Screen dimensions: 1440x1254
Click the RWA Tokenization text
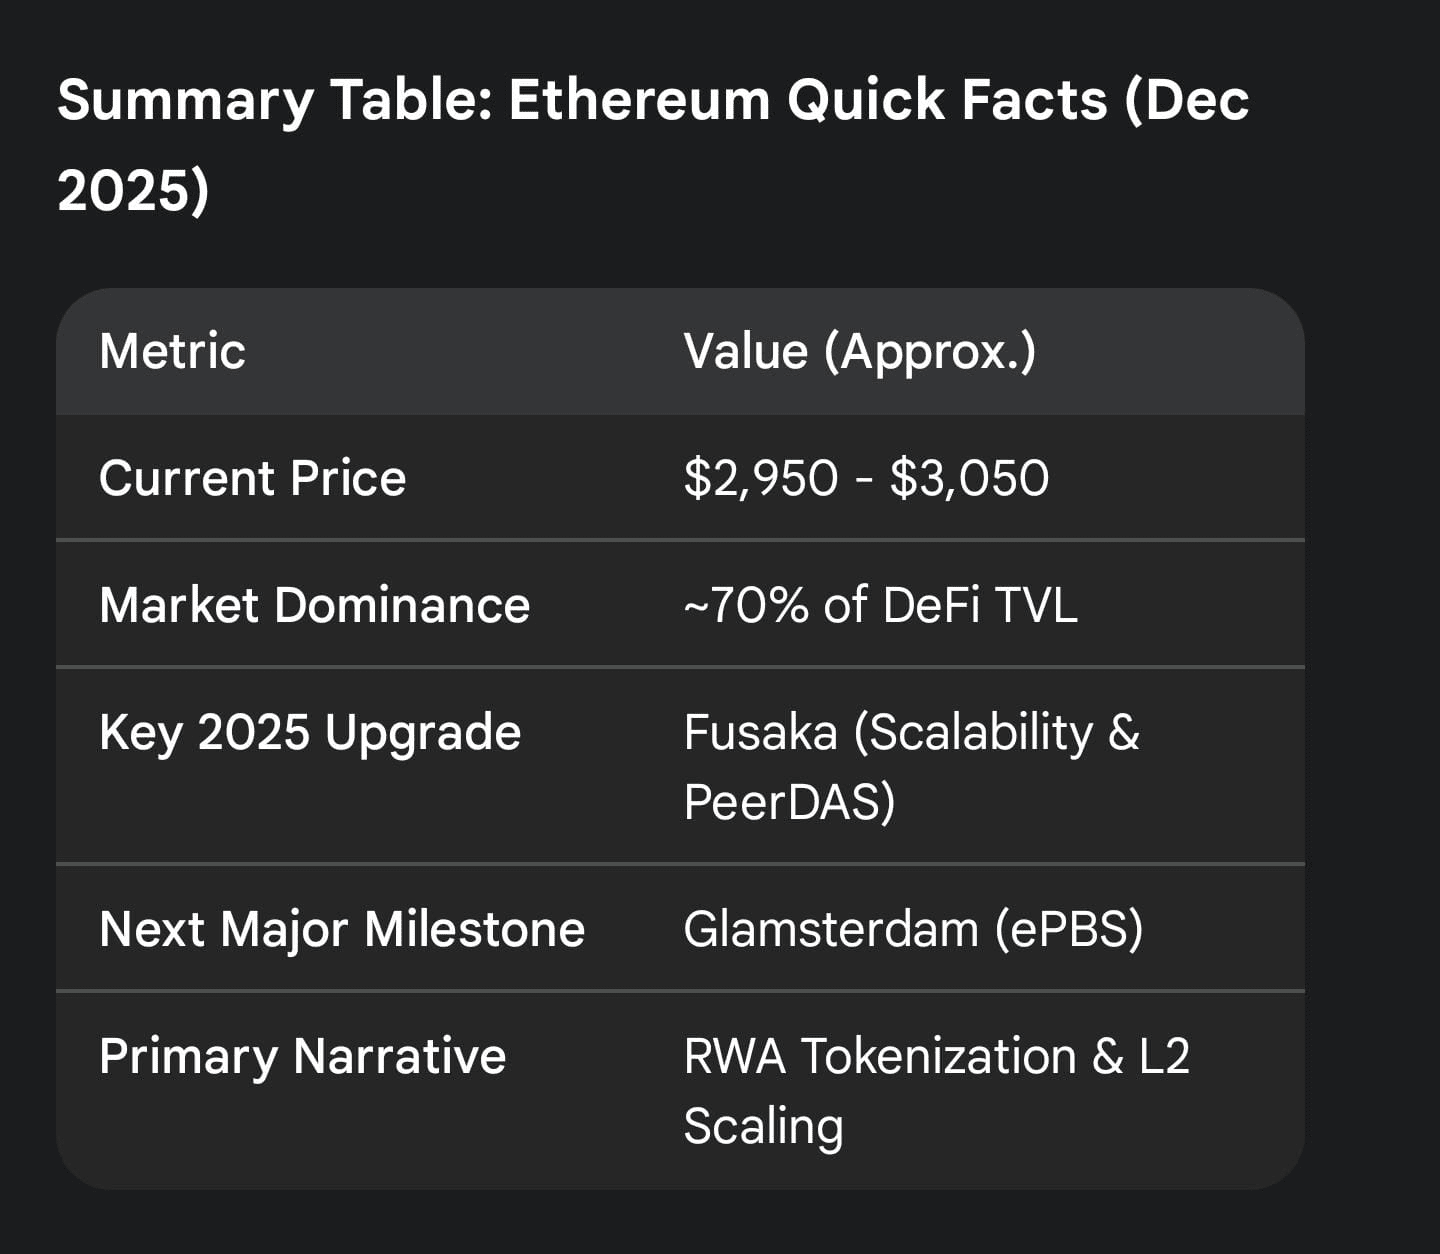(880, 1056)
